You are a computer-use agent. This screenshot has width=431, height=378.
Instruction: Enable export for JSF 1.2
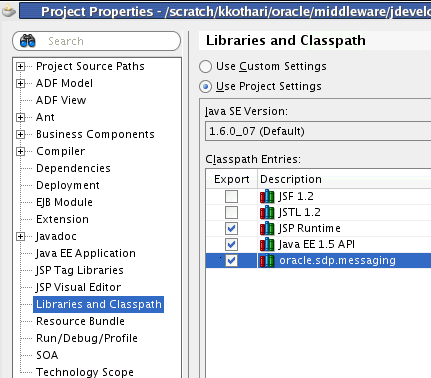tap(231, 196)
